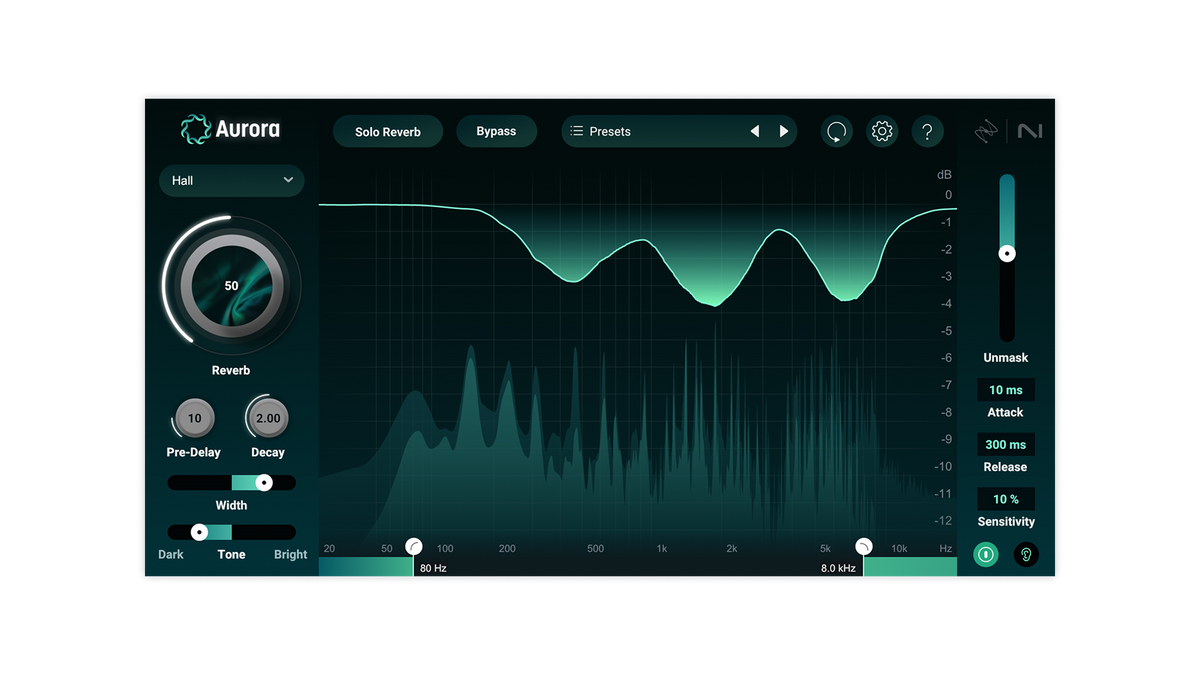This screenshot has width=1200, height=675.
Task: Open the Hall reverb type dropdown
Action: coord(232,180)
